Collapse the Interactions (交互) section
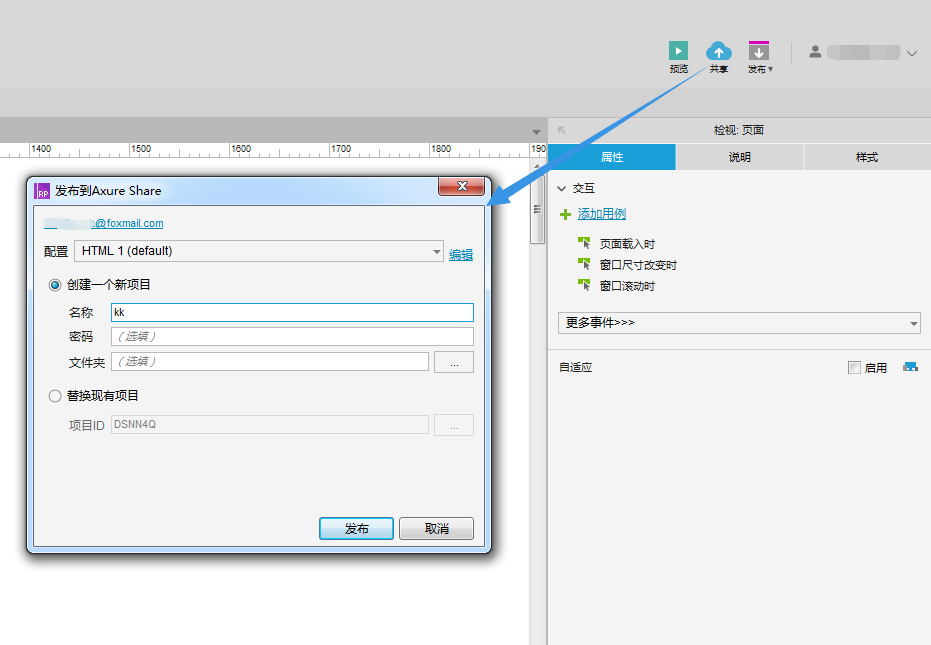Screen dimensions: 931x645 point(562,188)
